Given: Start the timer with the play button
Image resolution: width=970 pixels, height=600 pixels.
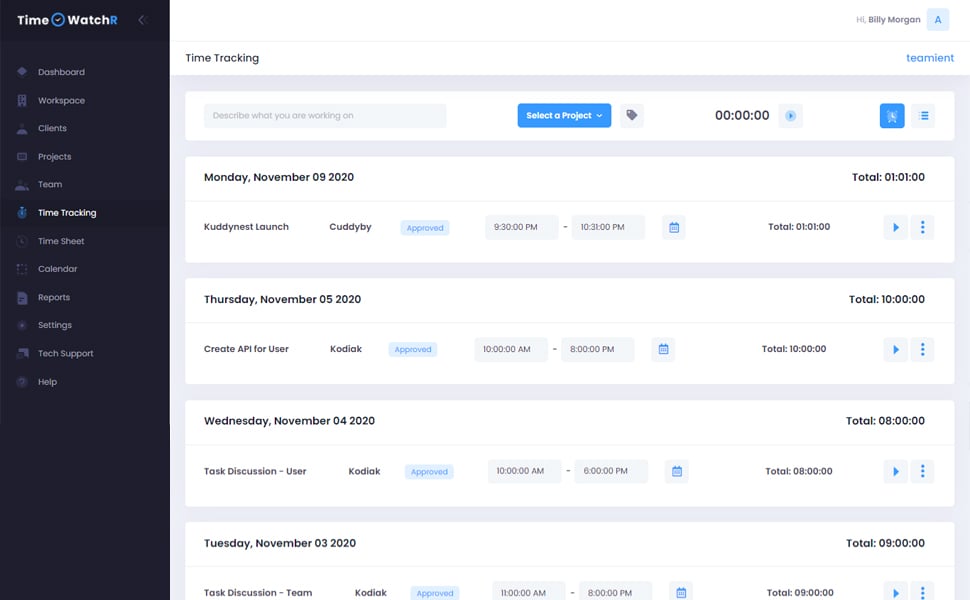Looking at the screenshot, I should tap(790, 116).
